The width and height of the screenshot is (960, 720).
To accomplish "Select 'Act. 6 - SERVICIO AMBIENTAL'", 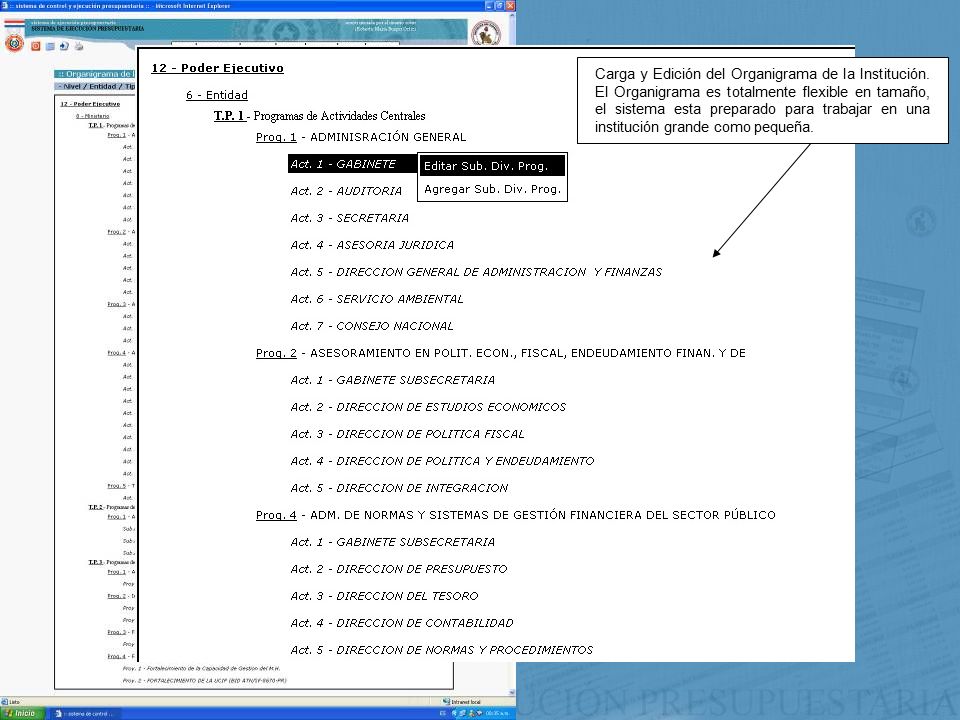I will (x=377, y=299).
